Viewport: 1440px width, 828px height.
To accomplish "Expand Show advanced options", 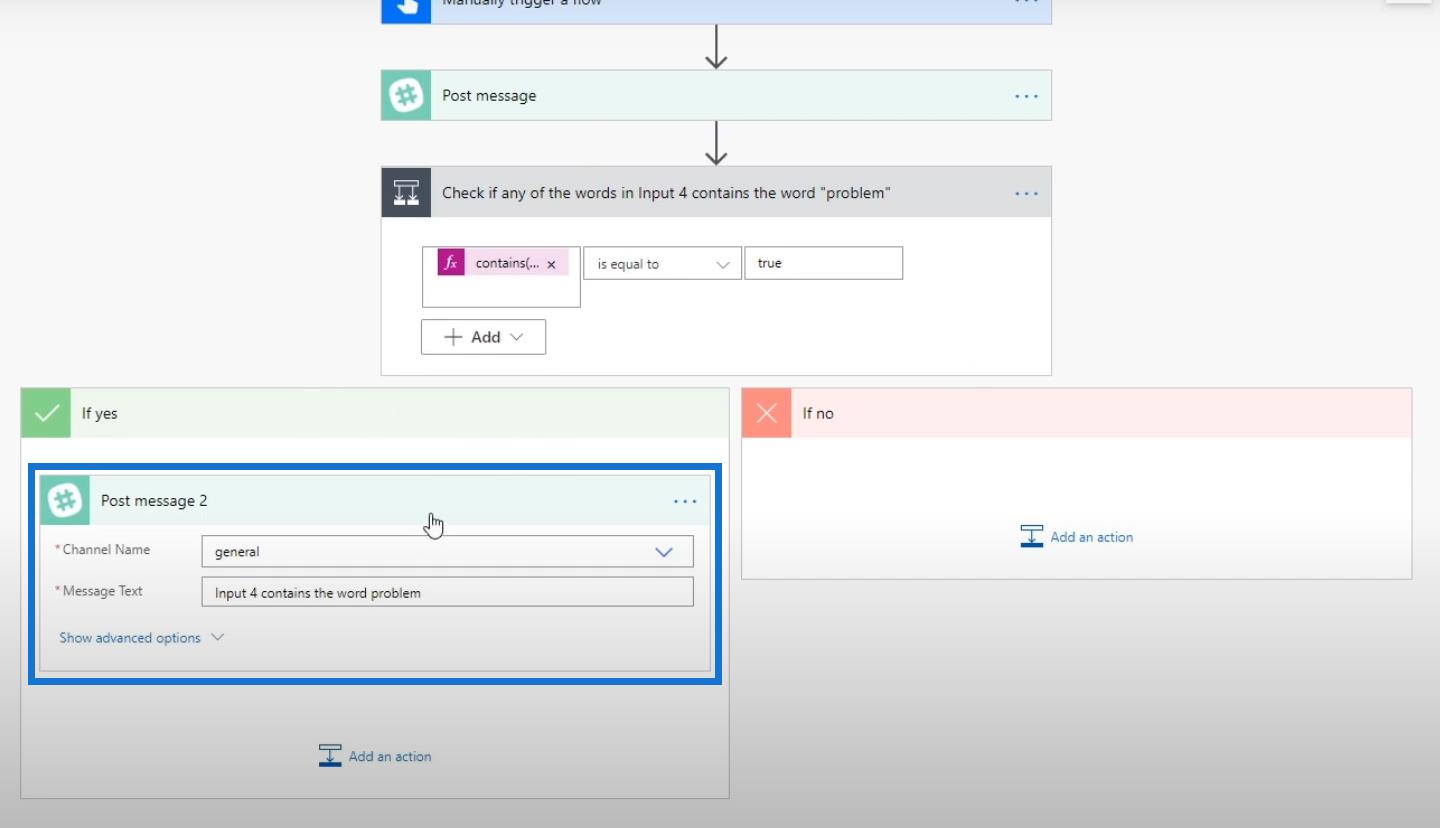I will pyautogui.click(x=141, y=638).
